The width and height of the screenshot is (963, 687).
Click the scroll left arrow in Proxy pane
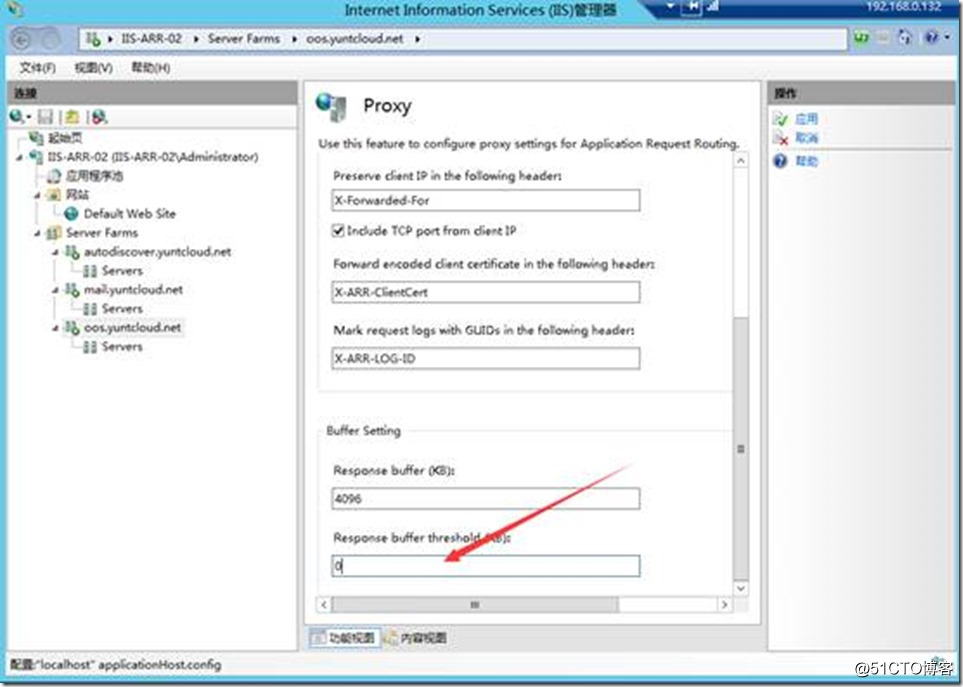[x=324, y=605]
